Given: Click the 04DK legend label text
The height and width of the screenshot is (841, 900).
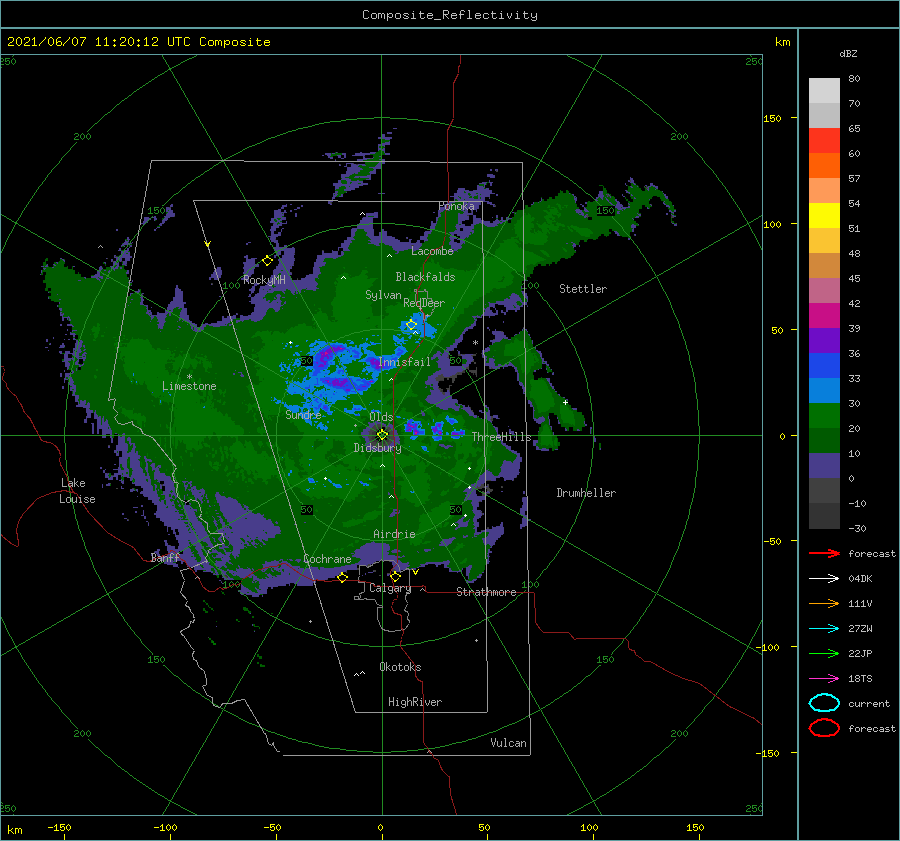Looking at the screenshot, I should point(860,579).
